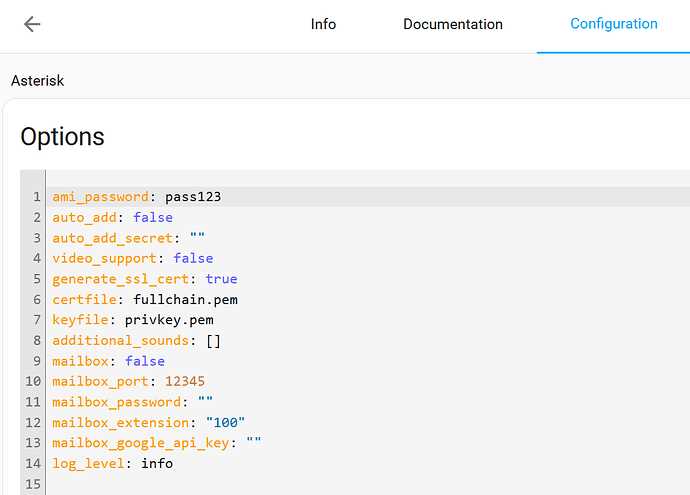Select the Configuration tab
The image size is (690, 495).
point(613,24)
